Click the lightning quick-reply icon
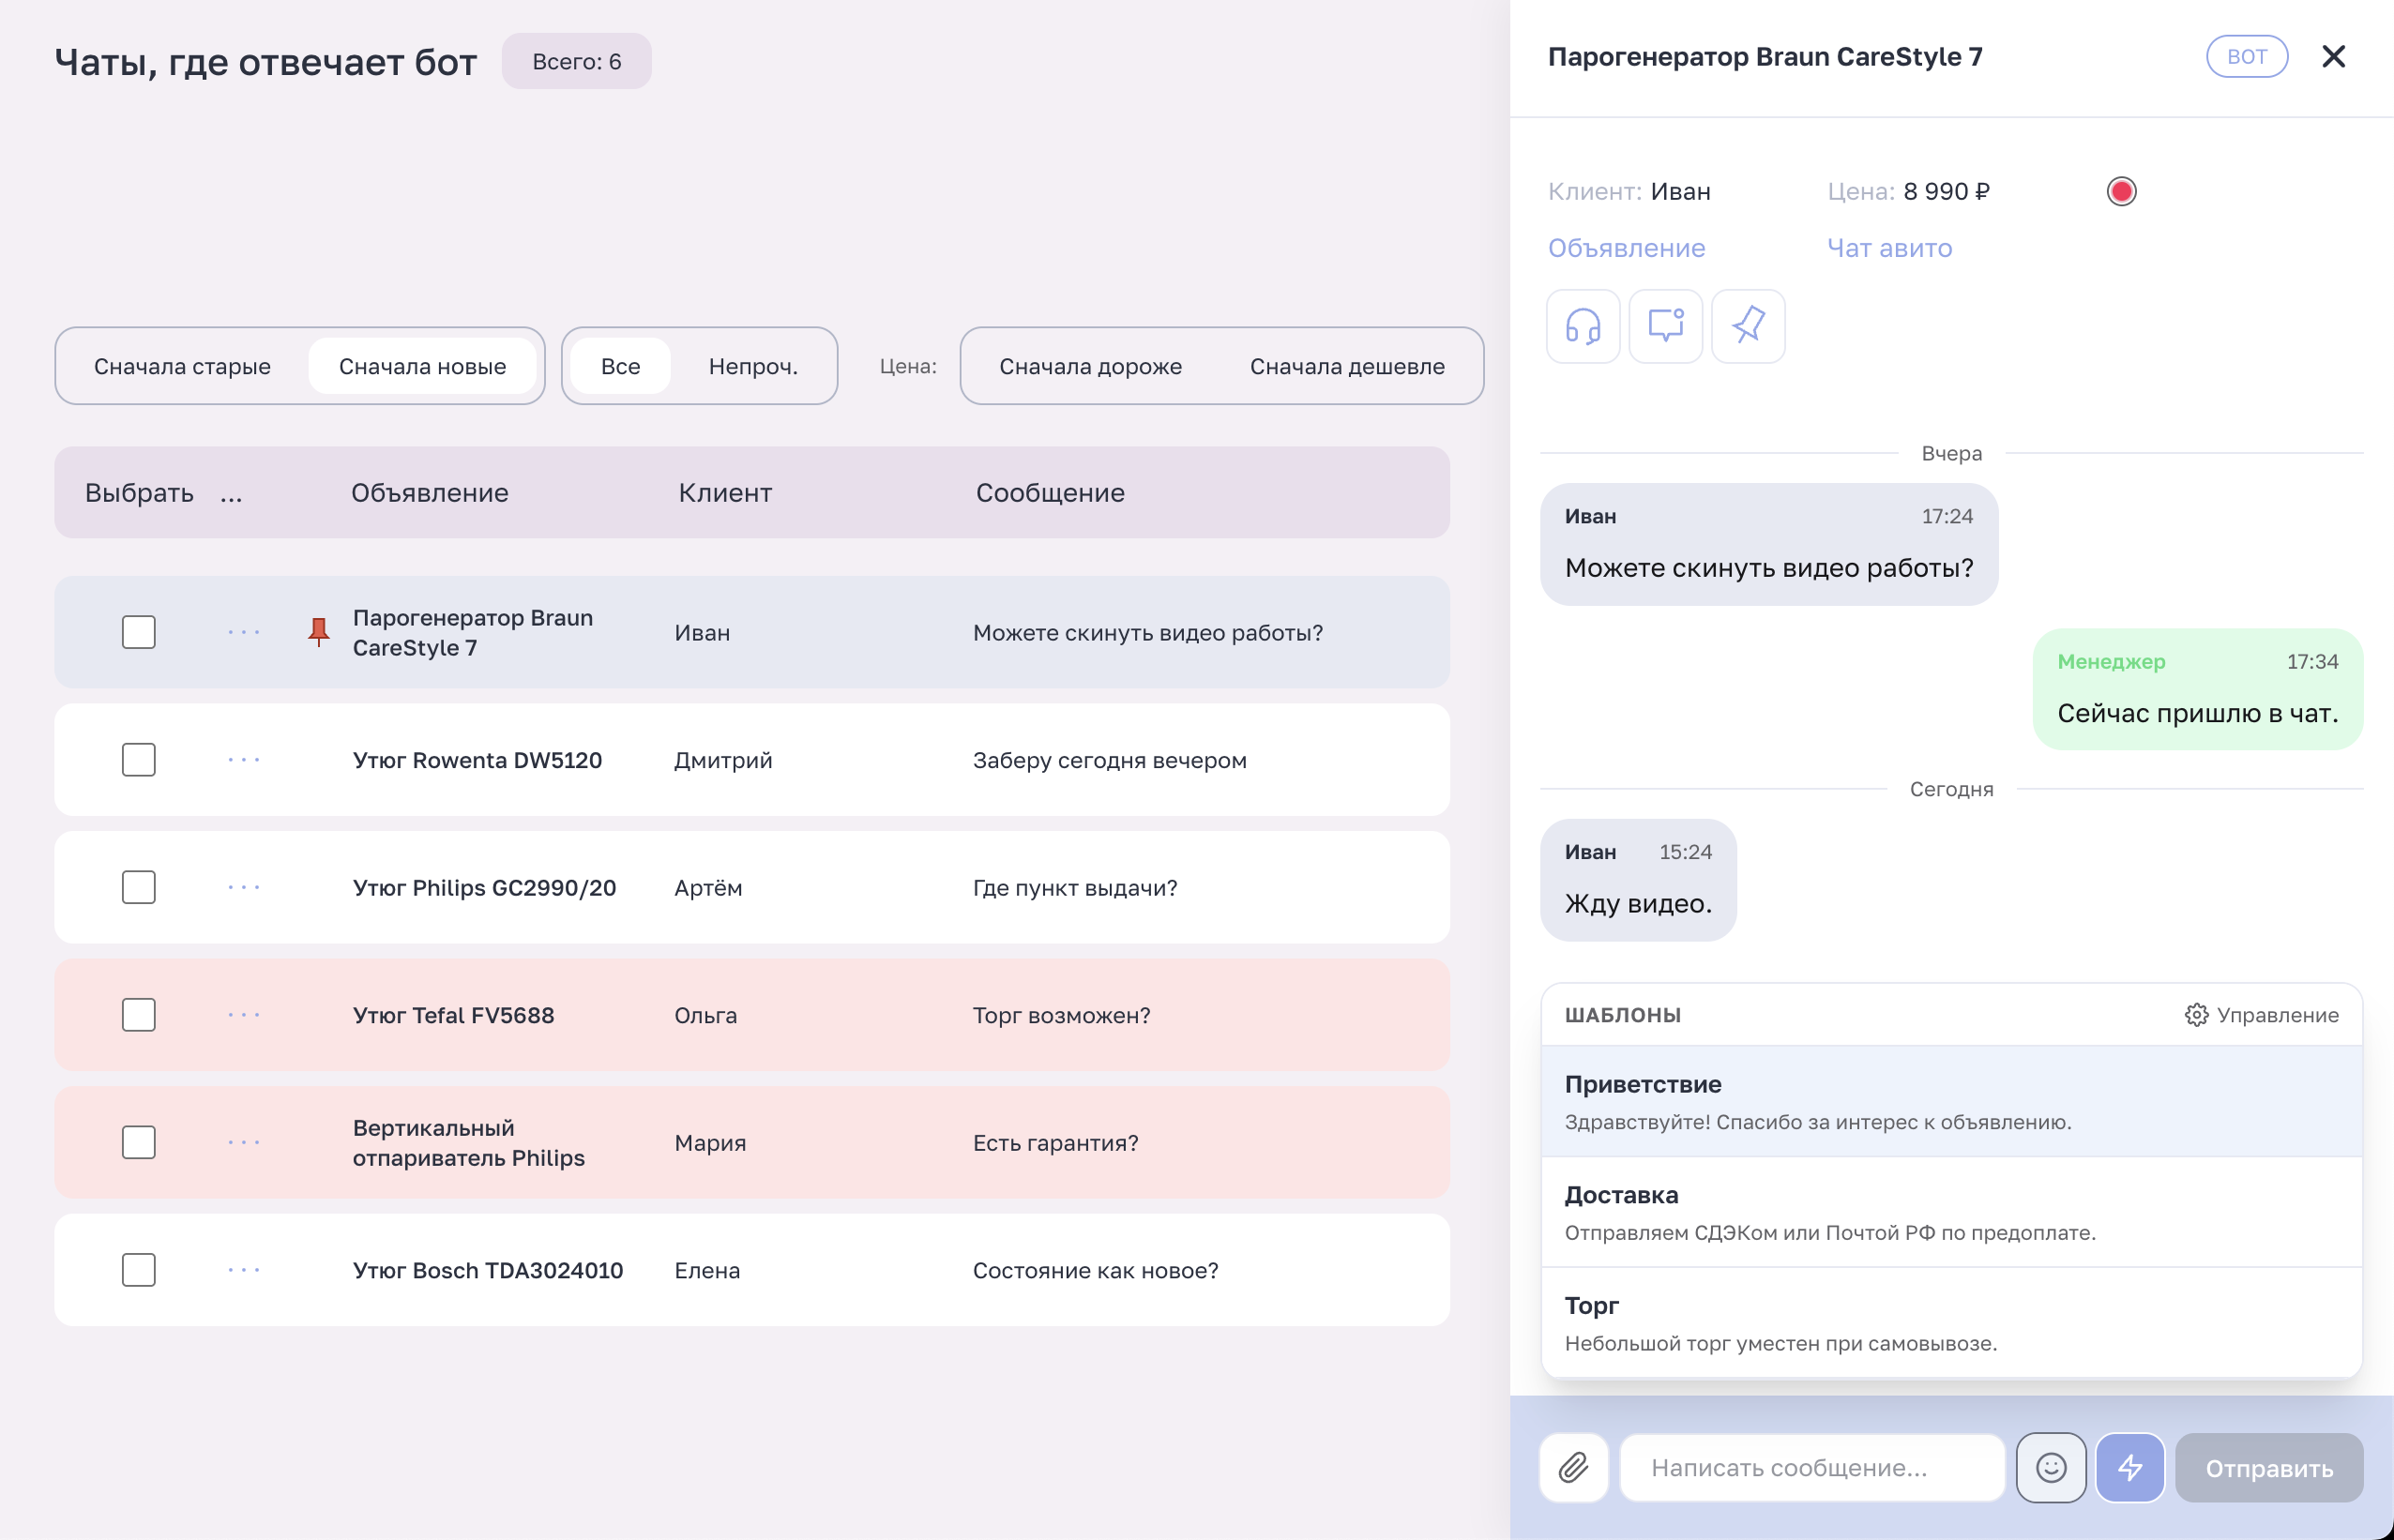2394x1540 pixels. (x=2130, y=1467)
